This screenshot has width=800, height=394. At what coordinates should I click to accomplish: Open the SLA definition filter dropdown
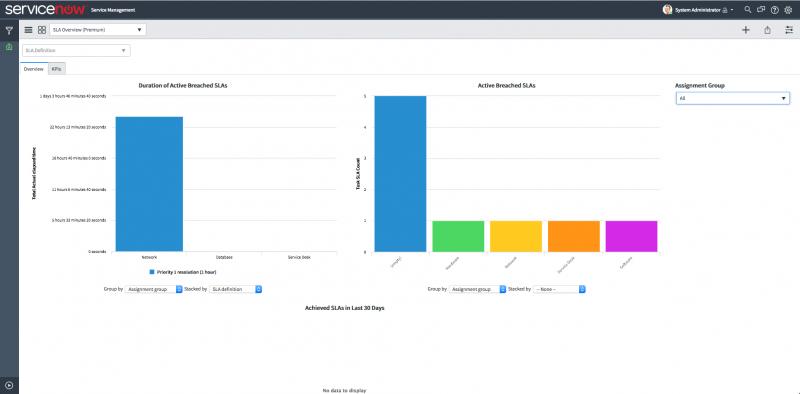coord(77,51)
